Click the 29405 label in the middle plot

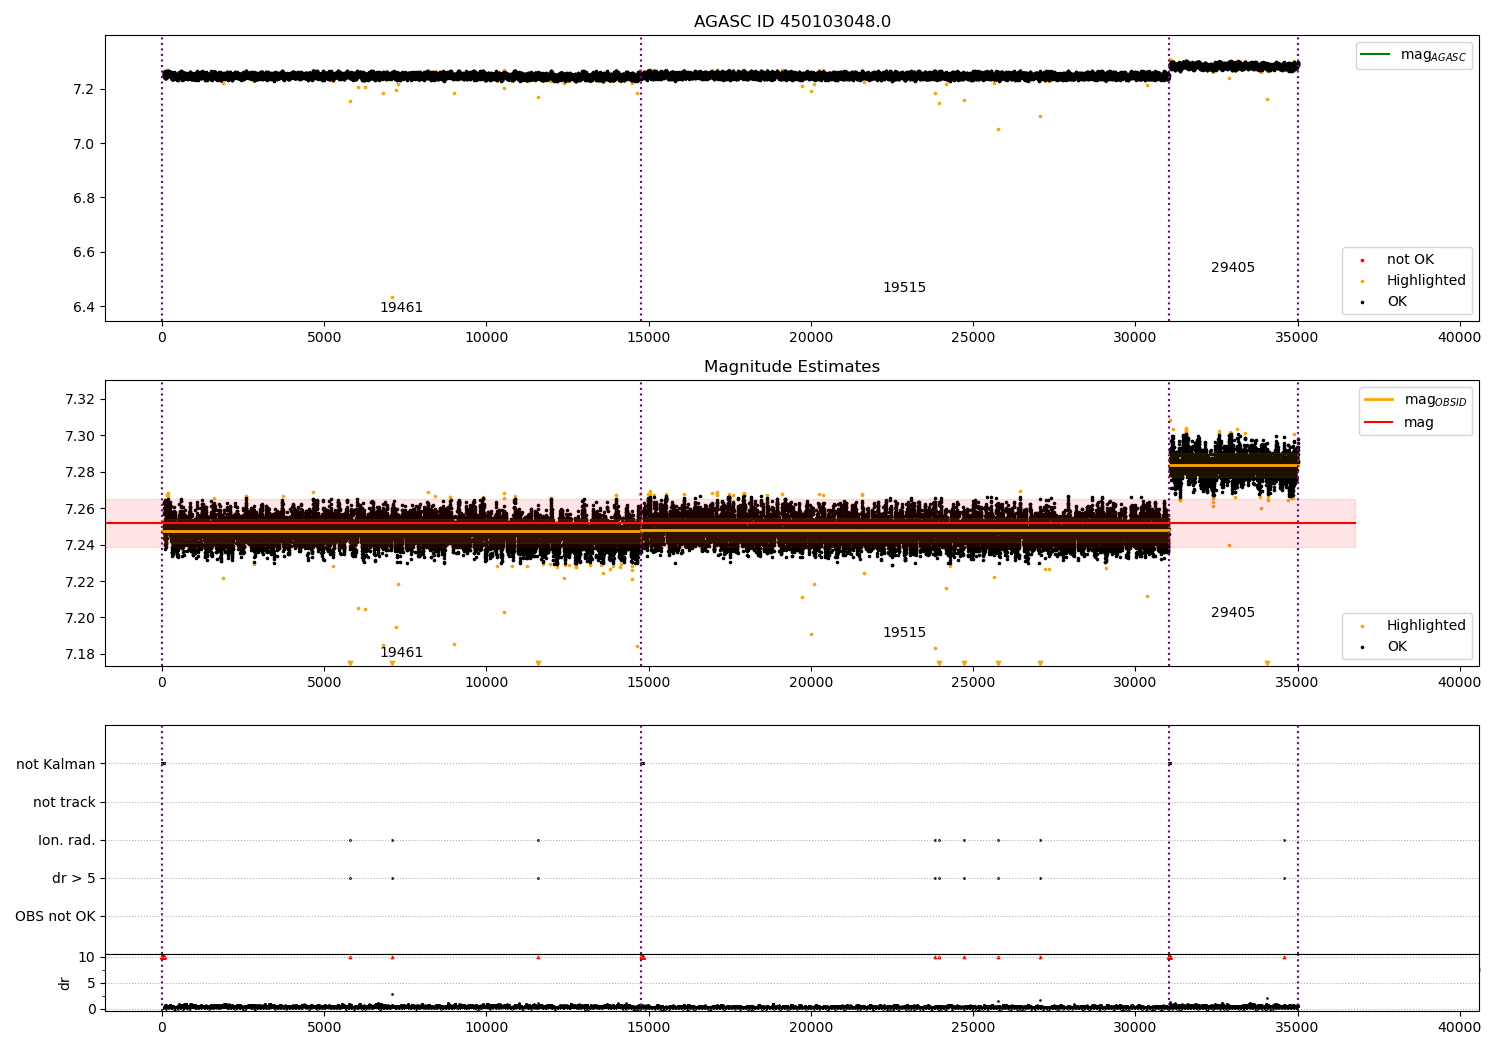[1233, 613]
